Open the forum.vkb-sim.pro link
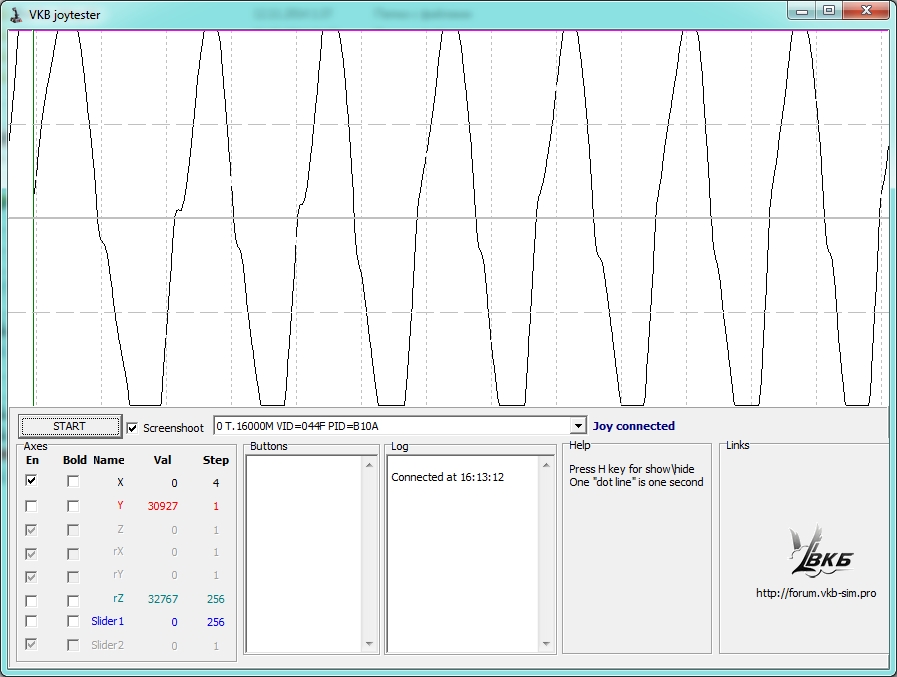 [x=816, y=593]
